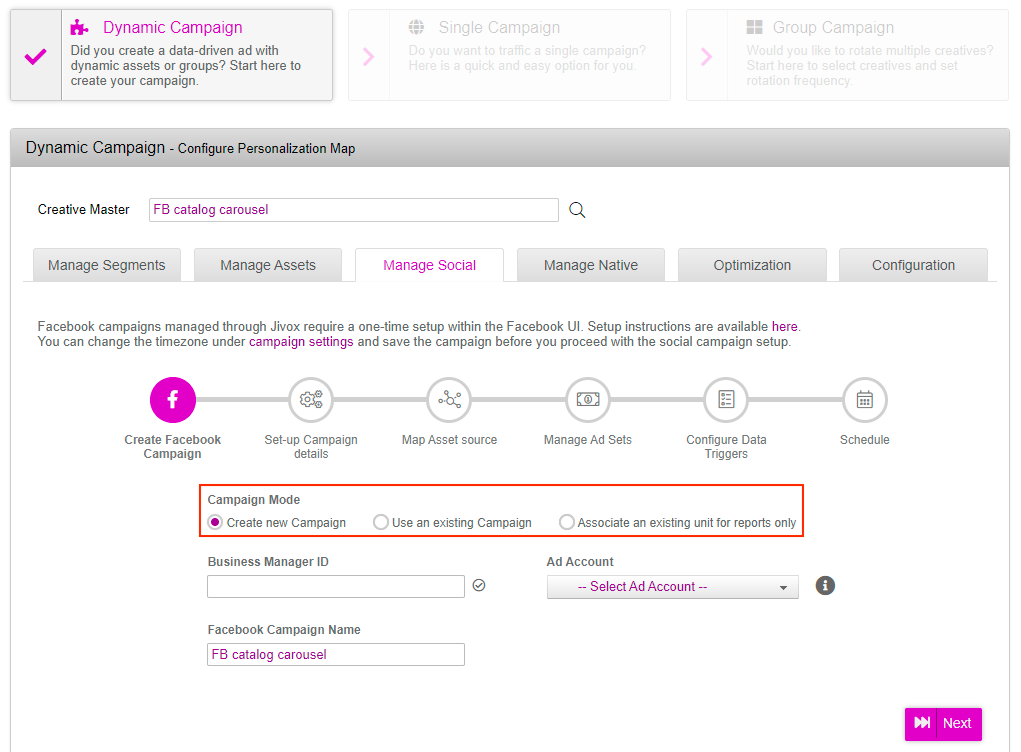The width and height of the screenshot is (1021, 752).
Task: Switch to the Manage Assets tab
Action: [x=268, y=265]
